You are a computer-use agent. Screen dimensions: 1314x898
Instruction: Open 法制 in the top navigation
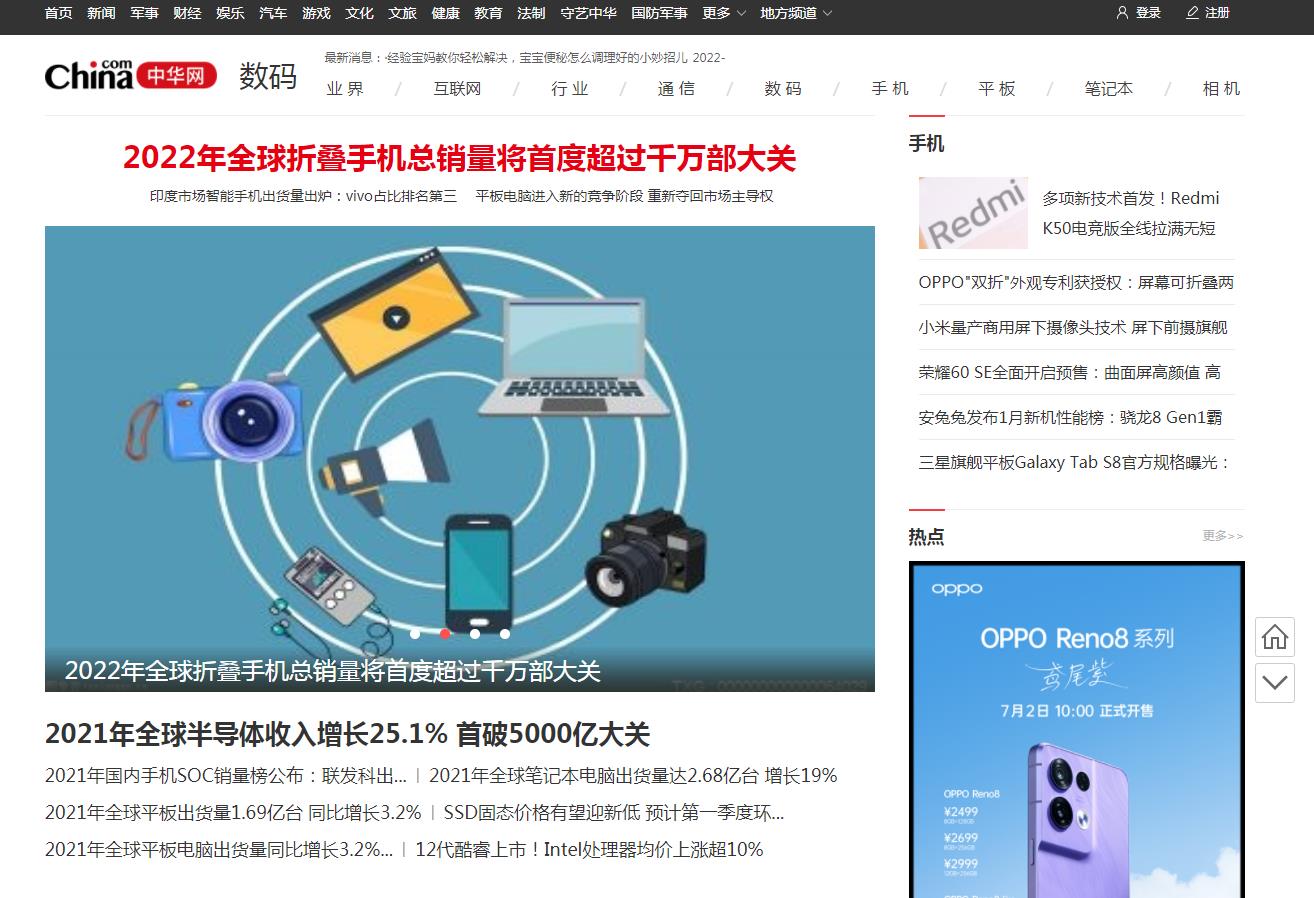(x=531, y=13)
